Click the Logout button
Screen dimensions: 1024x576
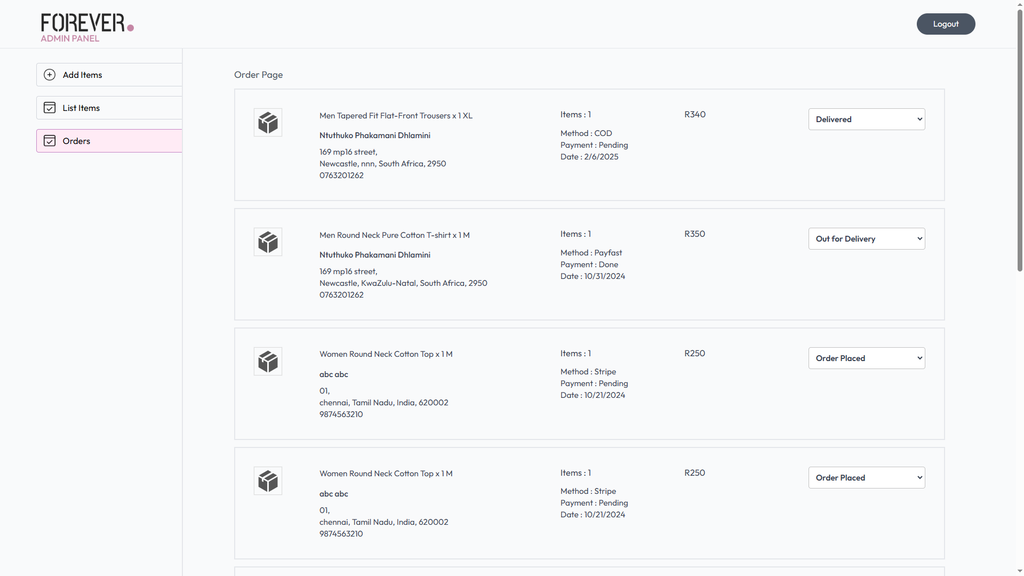click(x=946, y=24)
